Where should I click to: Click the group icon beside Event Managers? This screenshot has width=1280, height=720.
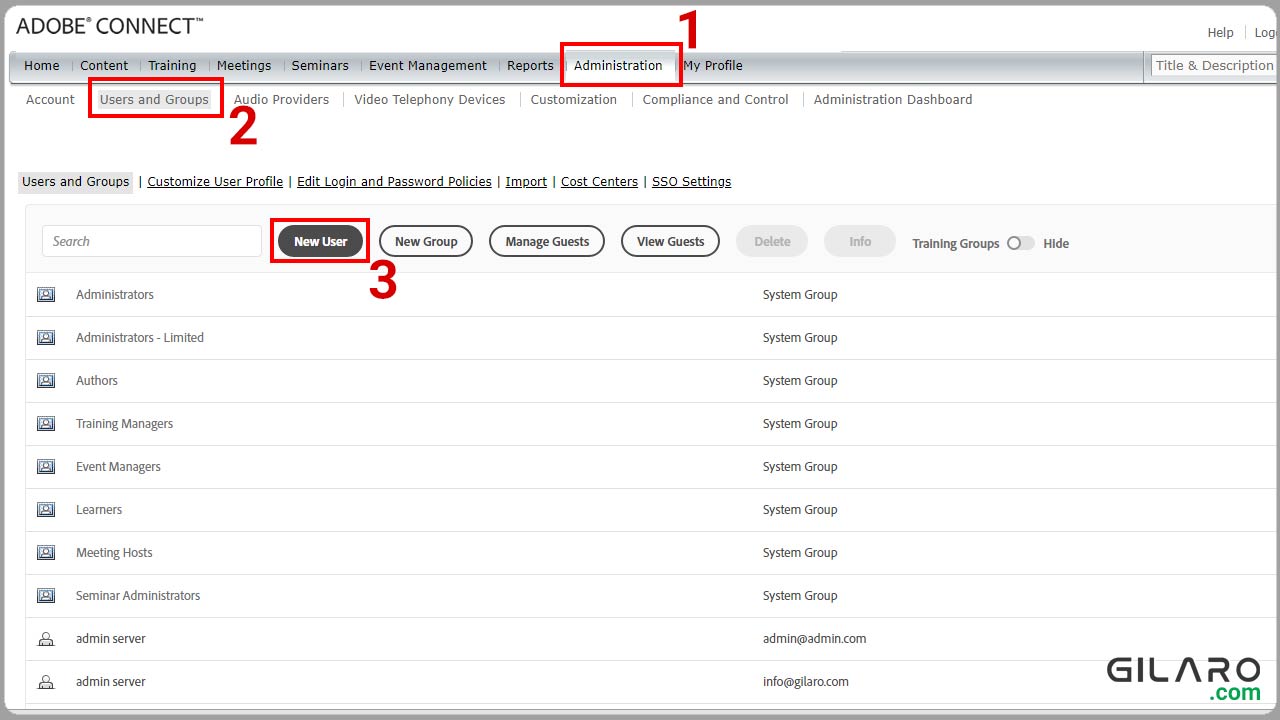point(46,467)
